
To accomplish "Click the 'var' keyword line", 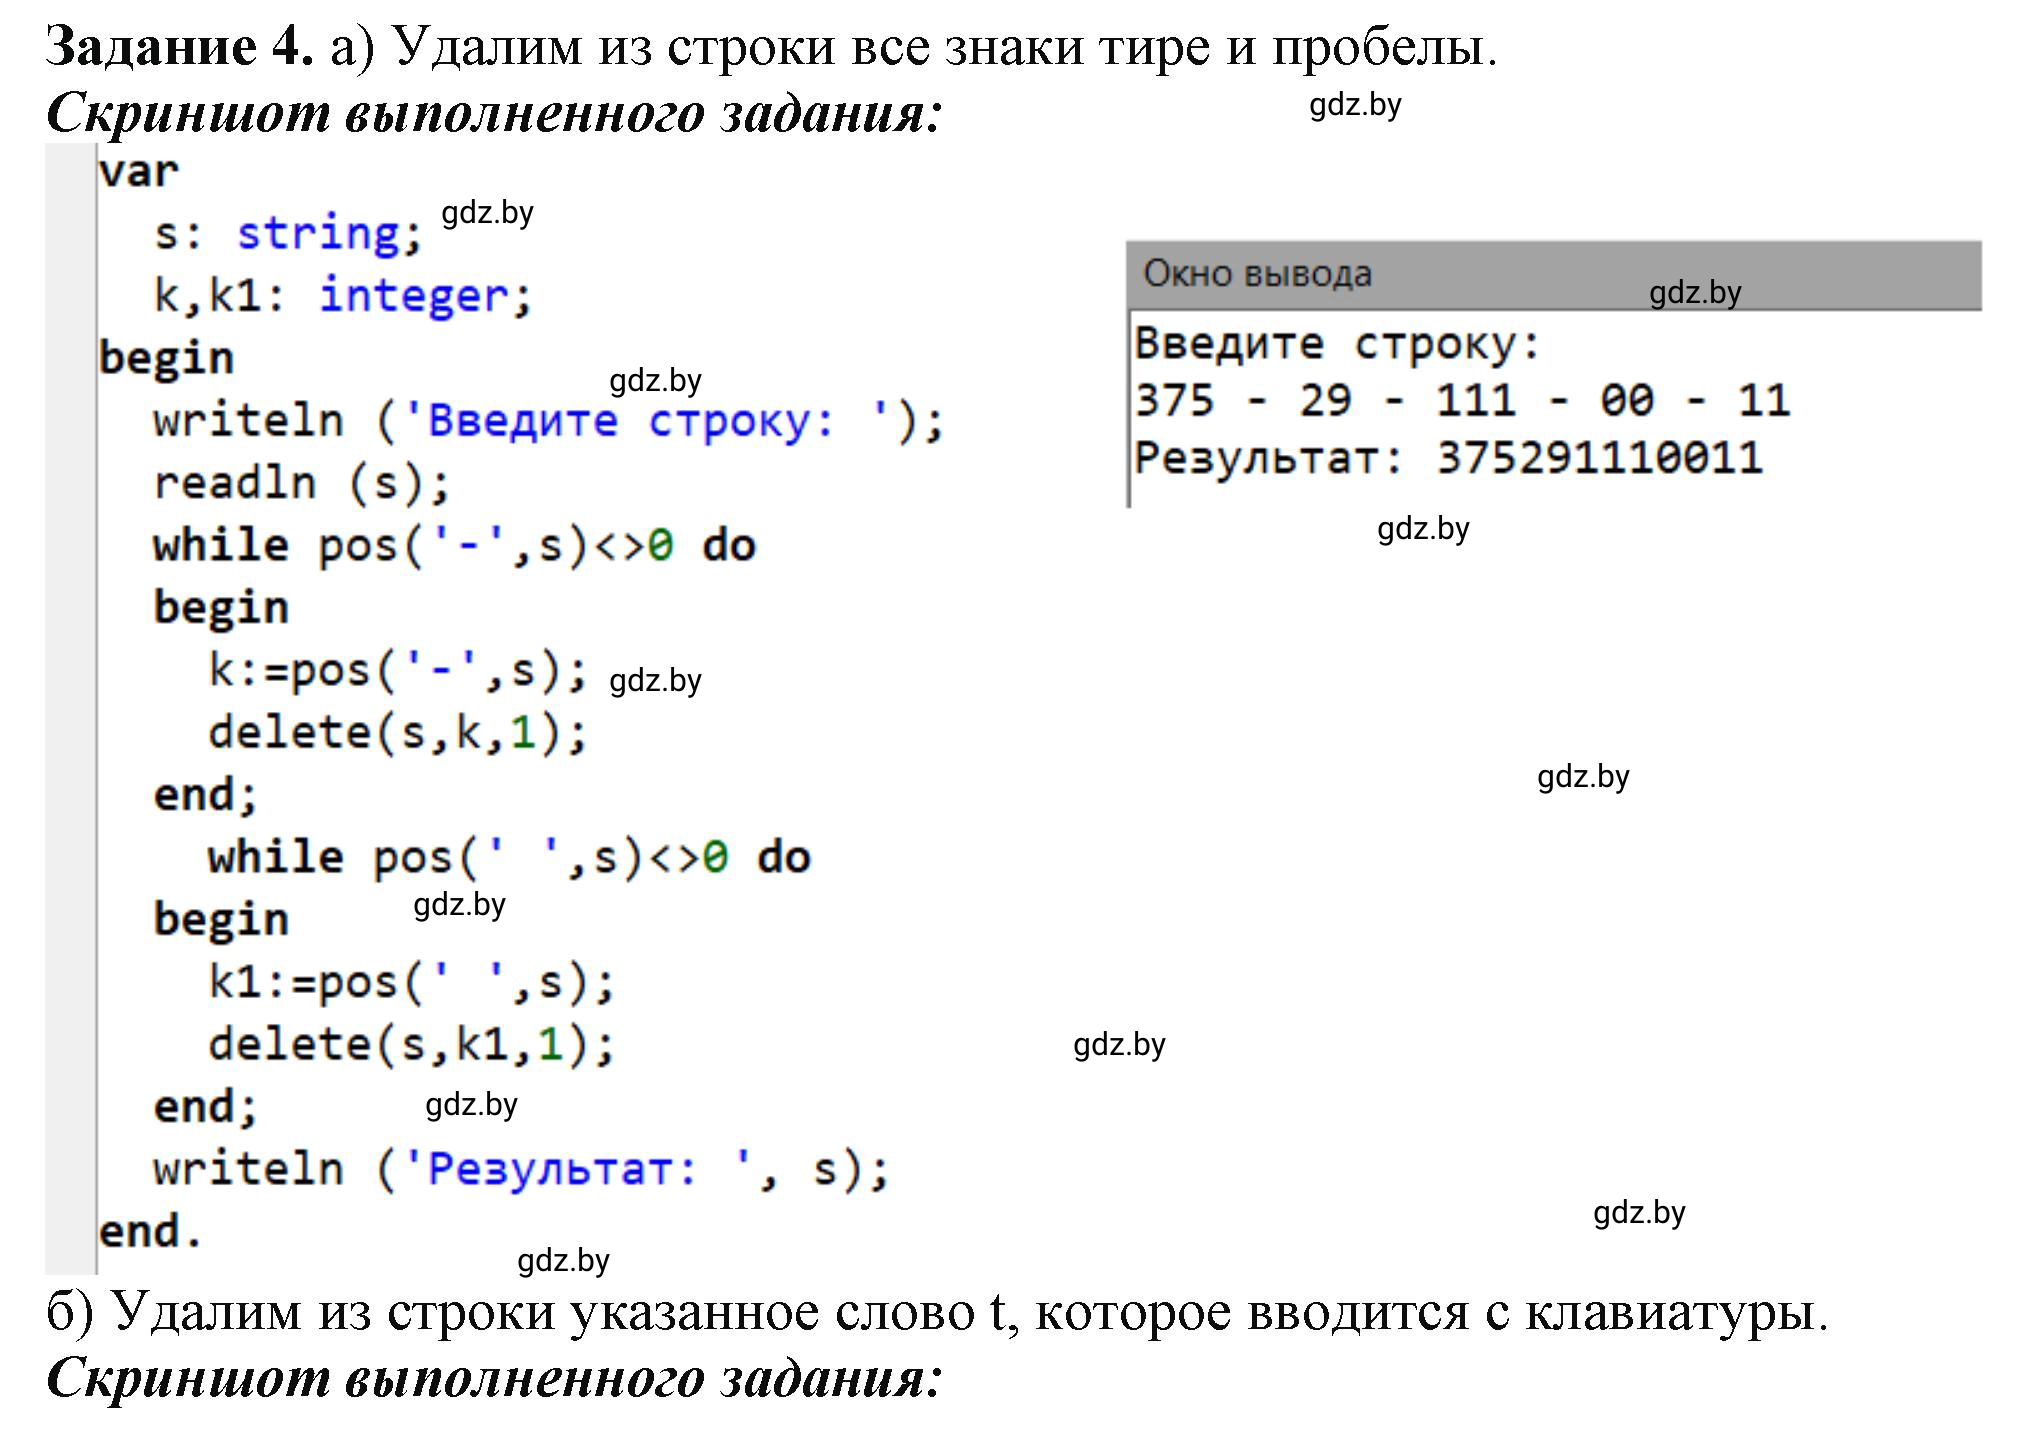I will tap(138, 171).
